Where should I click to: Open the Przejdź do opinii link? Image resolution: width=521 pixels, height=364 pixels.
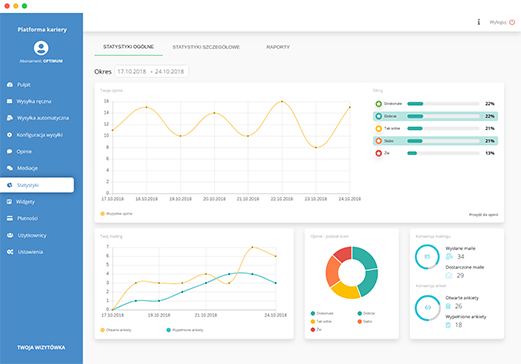[483, 215]
